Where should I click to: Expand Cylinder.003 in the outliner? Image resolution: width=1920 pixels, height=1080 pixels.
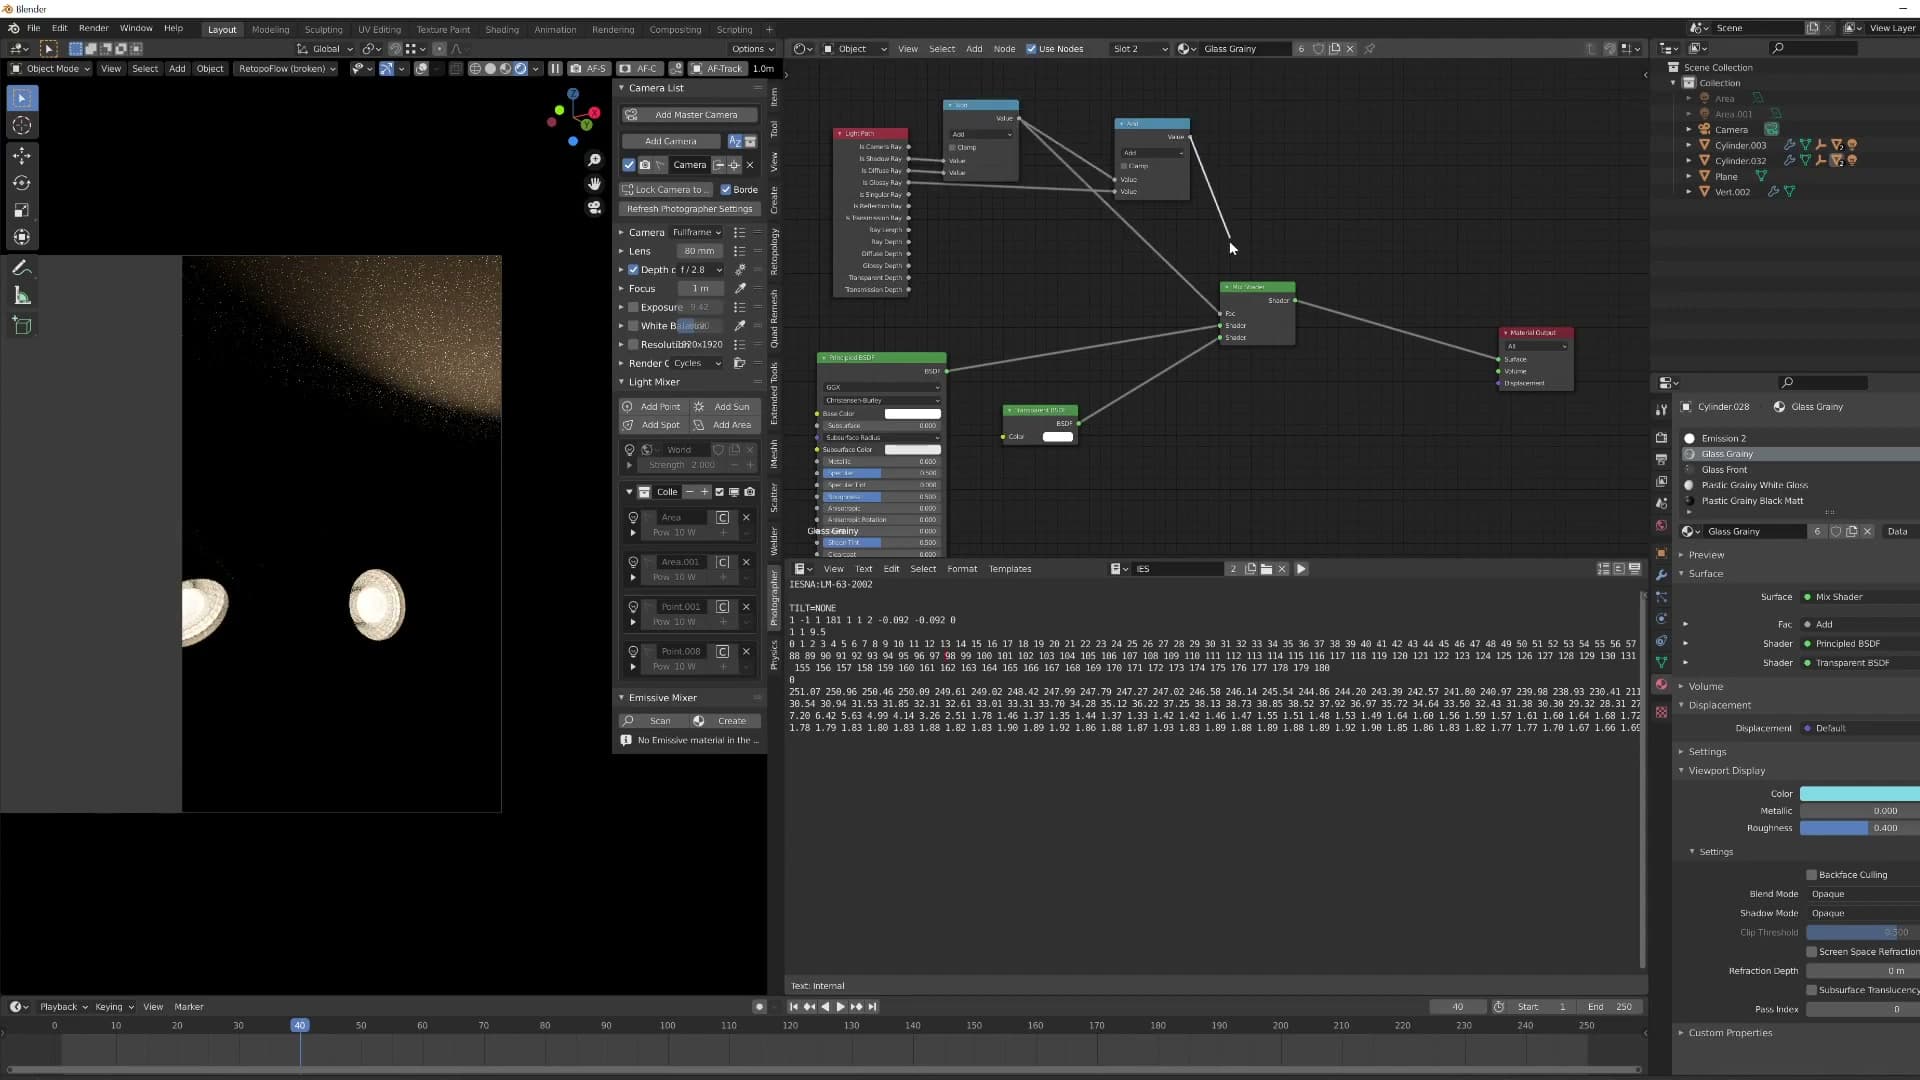tap(1689, 146)
